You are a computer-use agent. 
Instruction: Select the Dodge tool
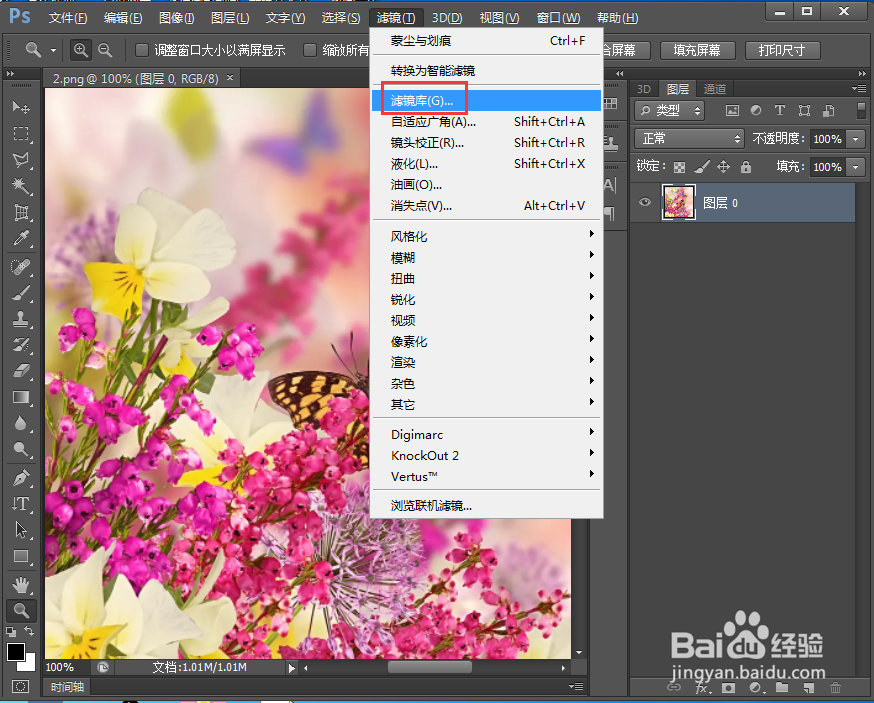pos(21,449)
